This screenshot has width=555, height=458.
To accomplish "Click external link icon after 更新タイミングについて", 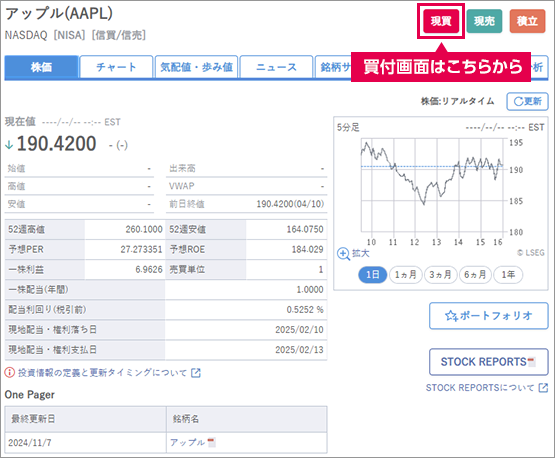I will (x=196, y=373).
